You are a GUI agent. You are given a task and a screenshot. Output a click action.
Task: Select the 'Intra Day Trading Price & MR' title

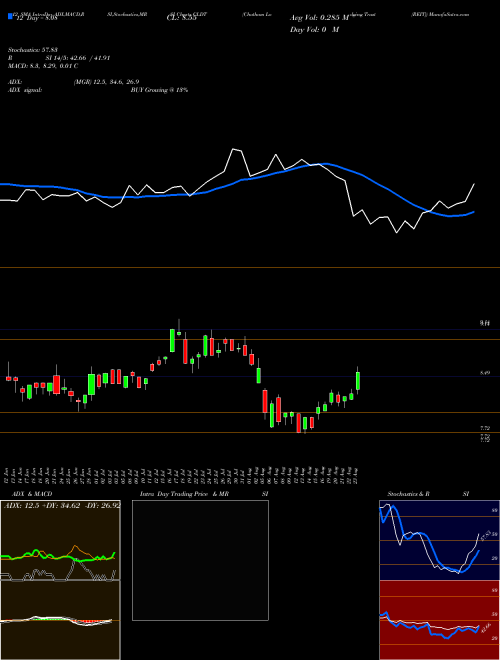click(x=184, y=494)
